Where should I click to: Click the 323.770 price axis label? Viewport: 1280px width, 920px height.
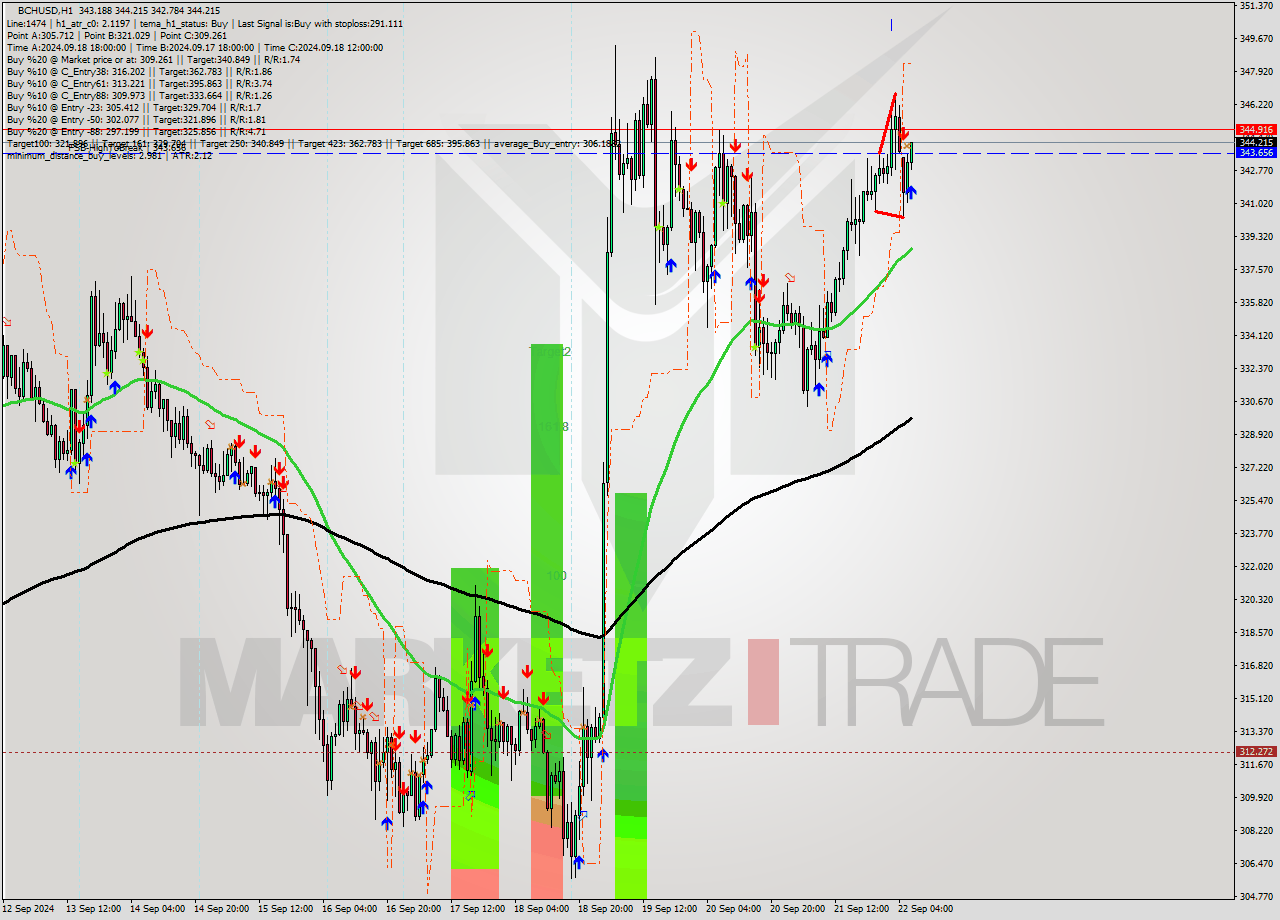(x=1256, y=534)
